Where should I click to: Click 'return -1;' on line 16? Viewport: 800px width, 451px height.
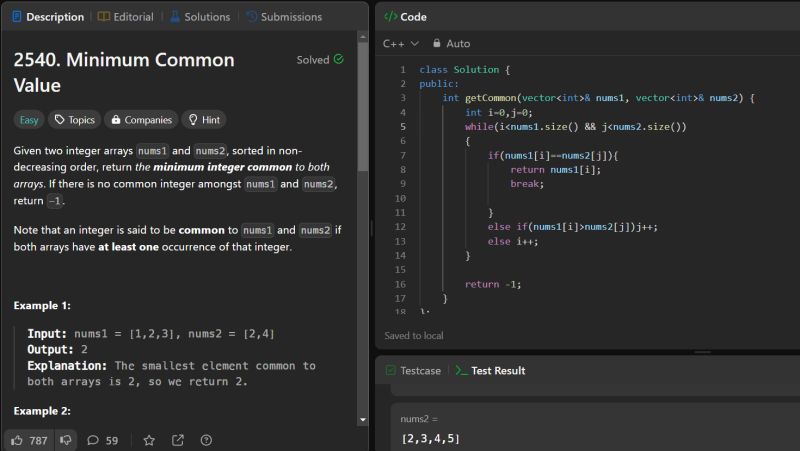[x=493, y=284]
